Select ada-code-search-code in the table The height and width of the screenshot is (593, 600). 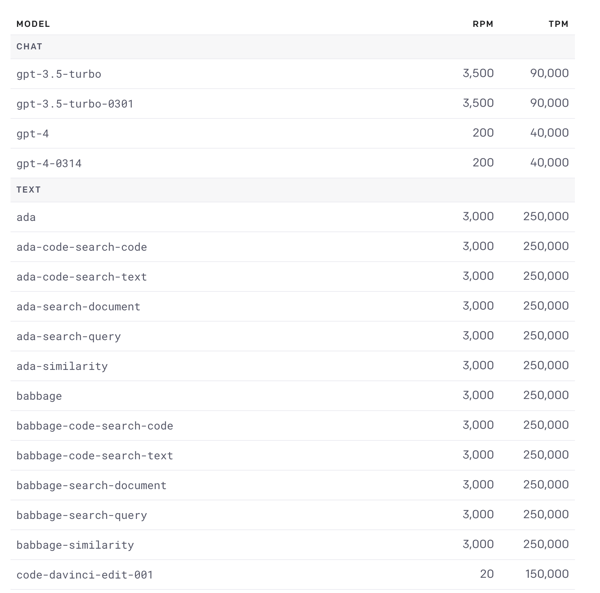82,247
